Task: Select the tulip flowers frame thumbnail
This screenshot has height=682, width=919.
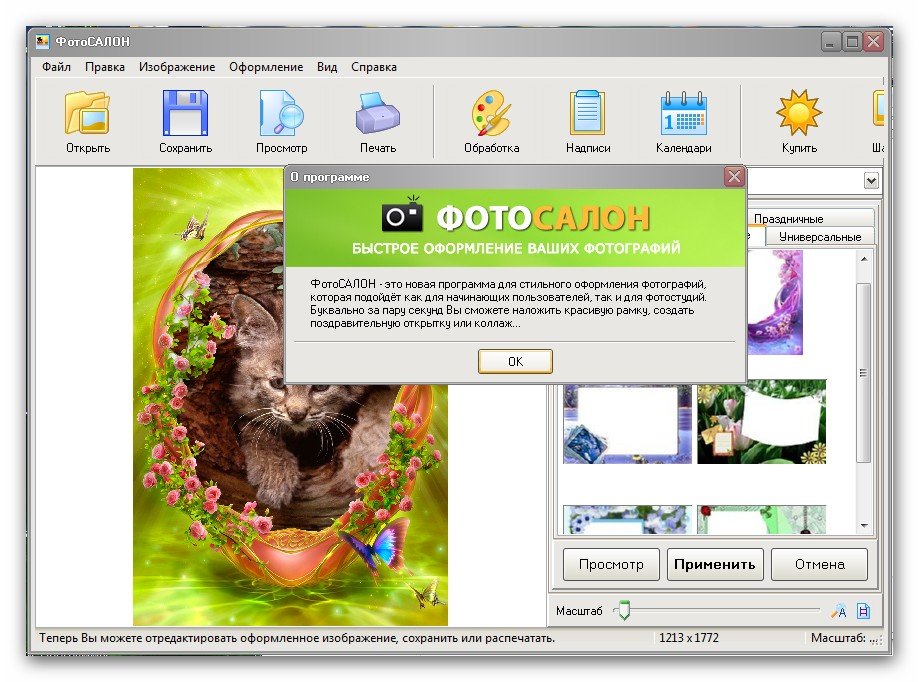Action: (x=761, y=421)
